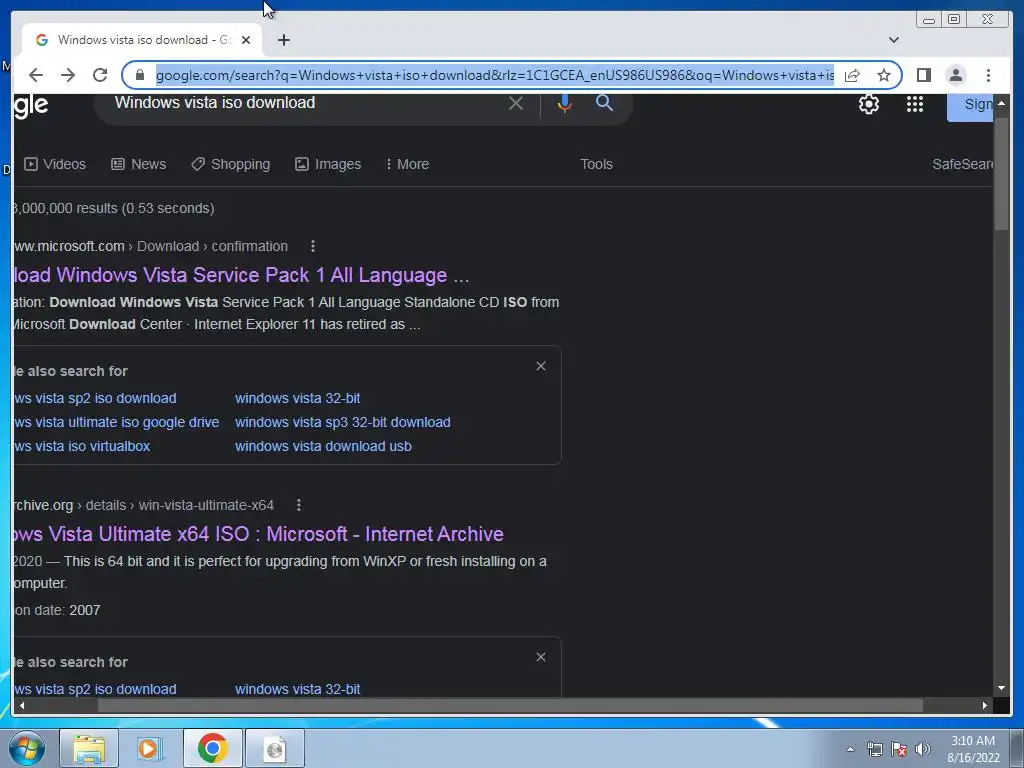1024x768 pixels.
Task: Click the search box containing Windows vista iso download
Action: pyautogui.click(x=307, y=103)
